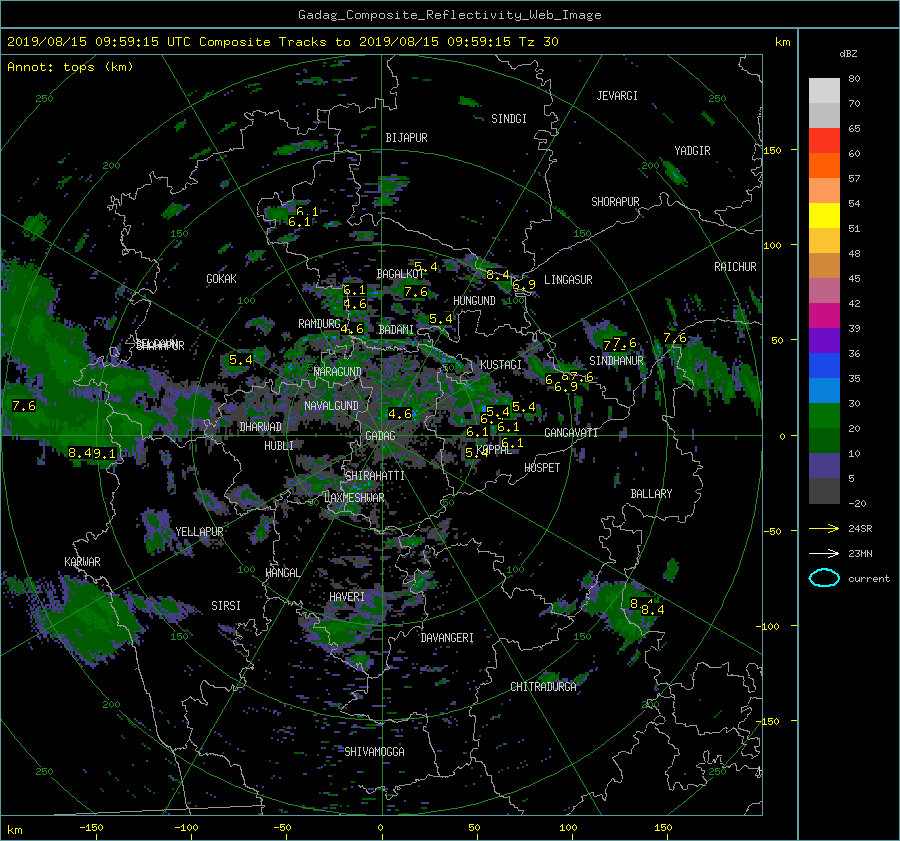
Task: Click the DHARWAD city label
Action: point(261,427)
